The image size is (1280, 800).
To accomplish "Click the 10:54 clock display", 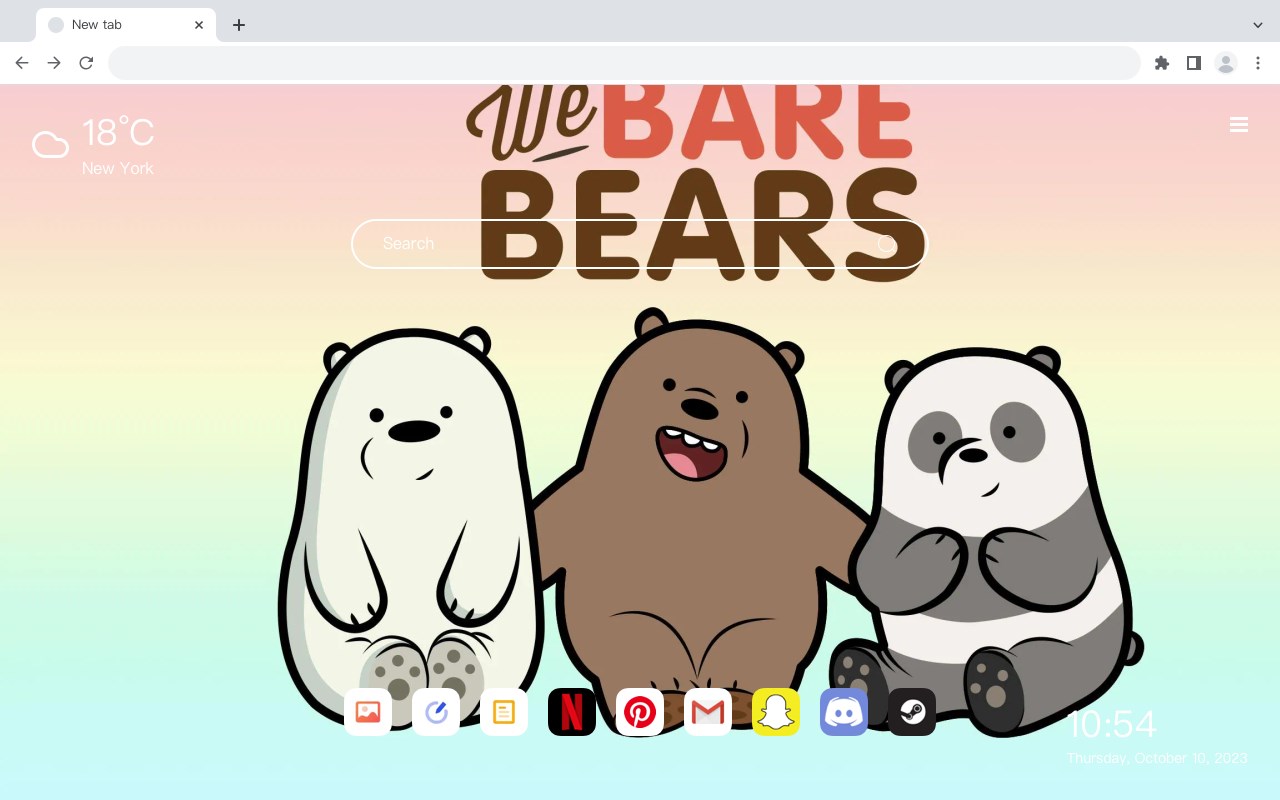I will pos(1112,724).
